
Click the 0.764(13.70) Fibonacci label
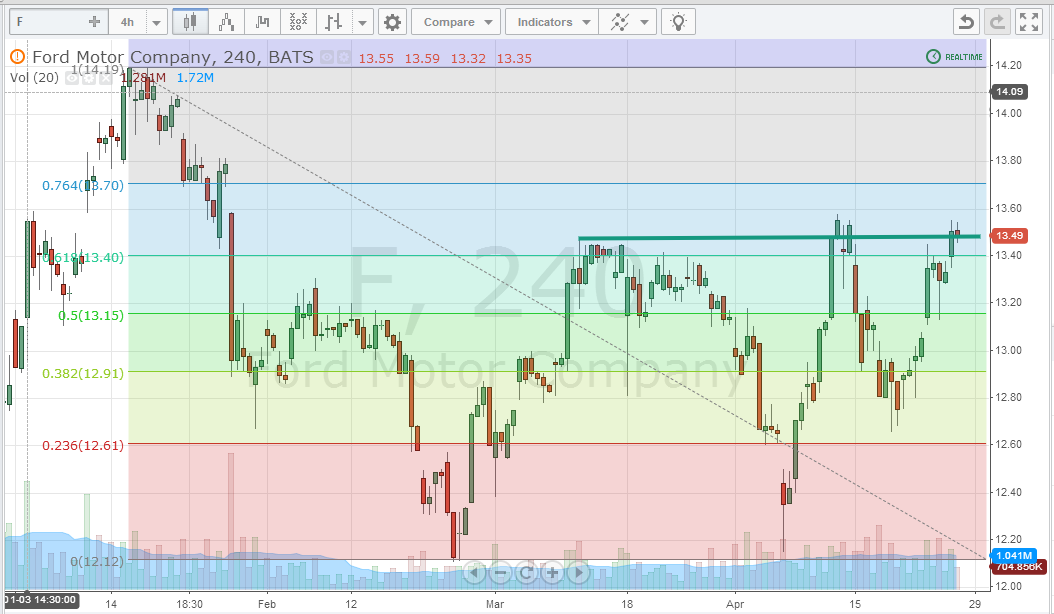point(83,186)
